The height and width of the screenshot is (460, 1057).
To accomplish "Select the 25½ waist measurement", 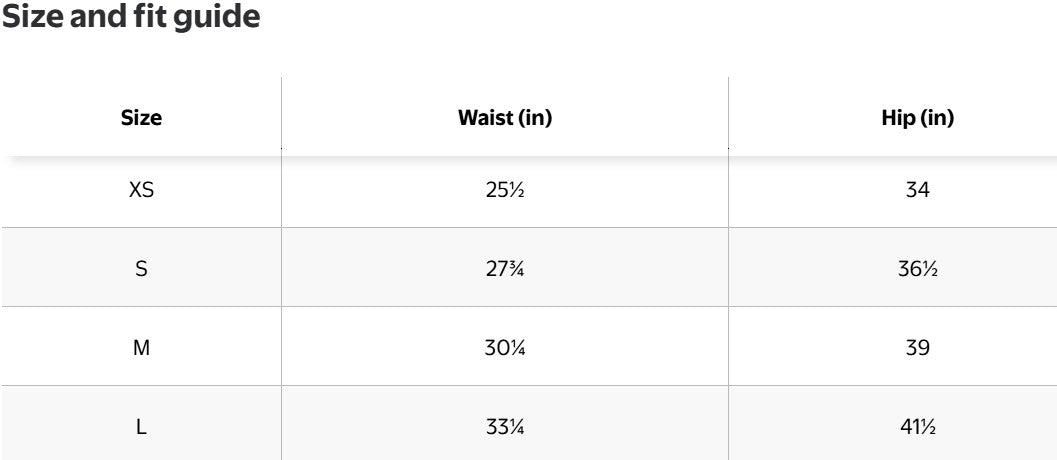I will pos(504,189).
